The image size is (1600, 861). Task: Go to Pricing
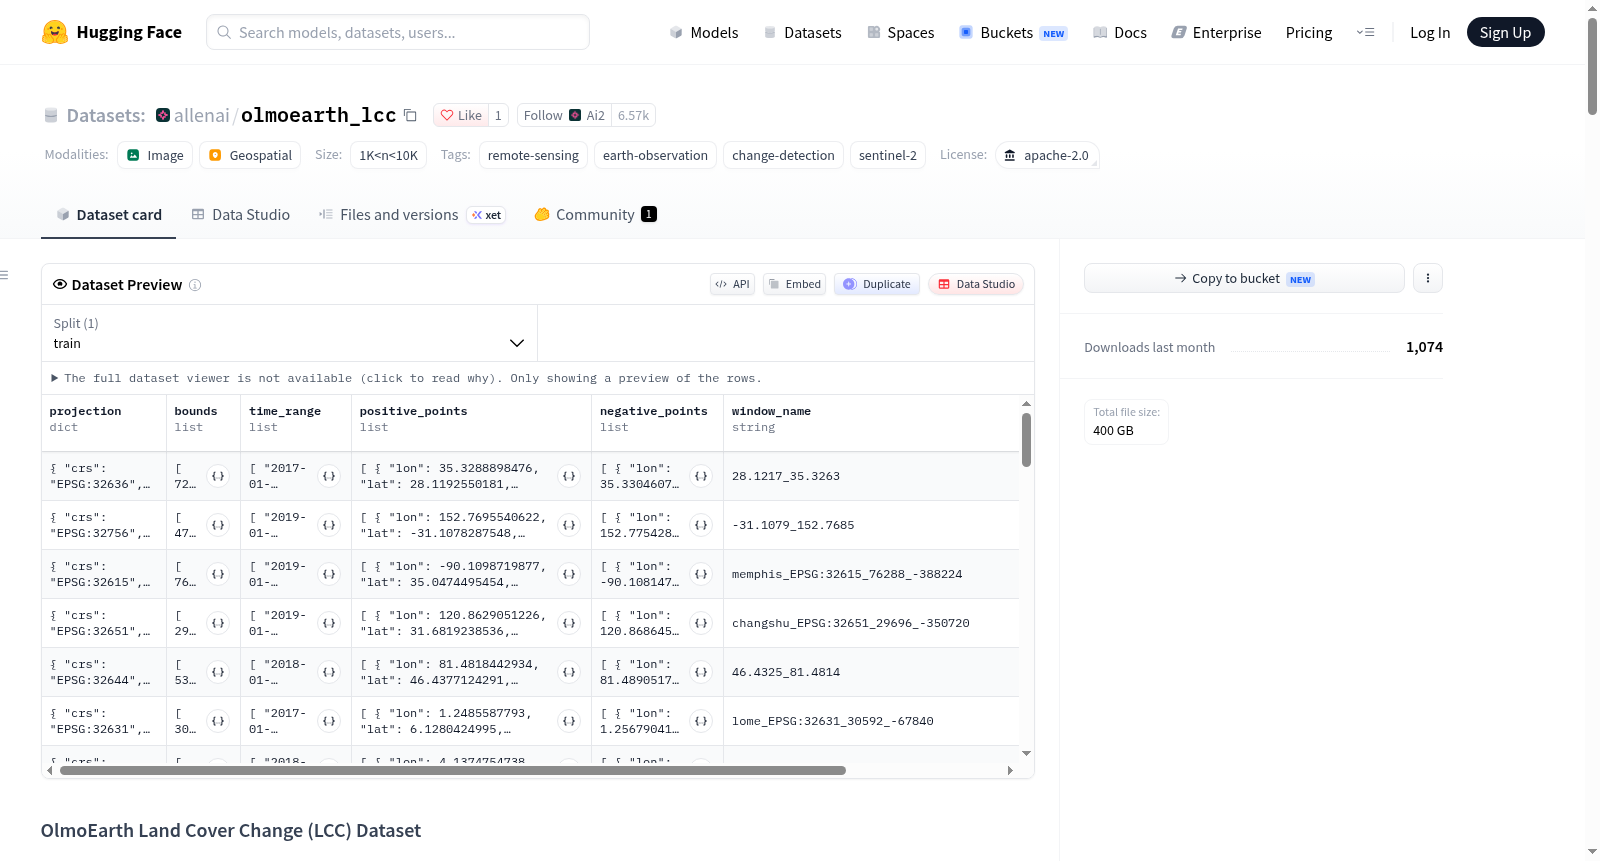pos(1309,32)
